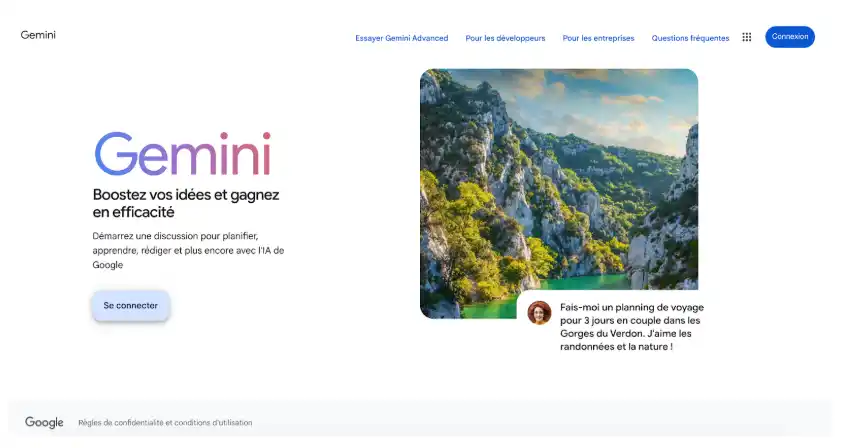Click the large colorful Gemini wordmark
Viewport: 850px width, 448px height.
pyautogui.click(x=183, y=153)
